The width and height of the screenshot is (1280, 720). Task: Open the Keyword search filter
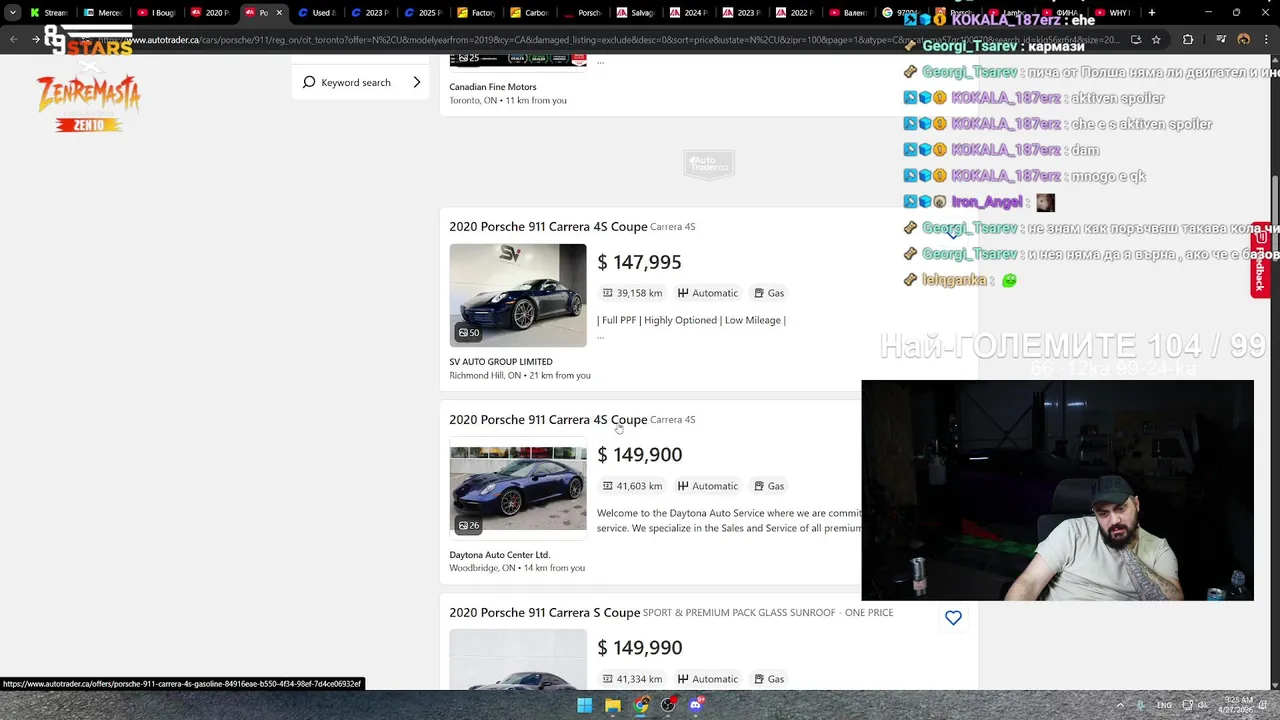coord(360,82)
